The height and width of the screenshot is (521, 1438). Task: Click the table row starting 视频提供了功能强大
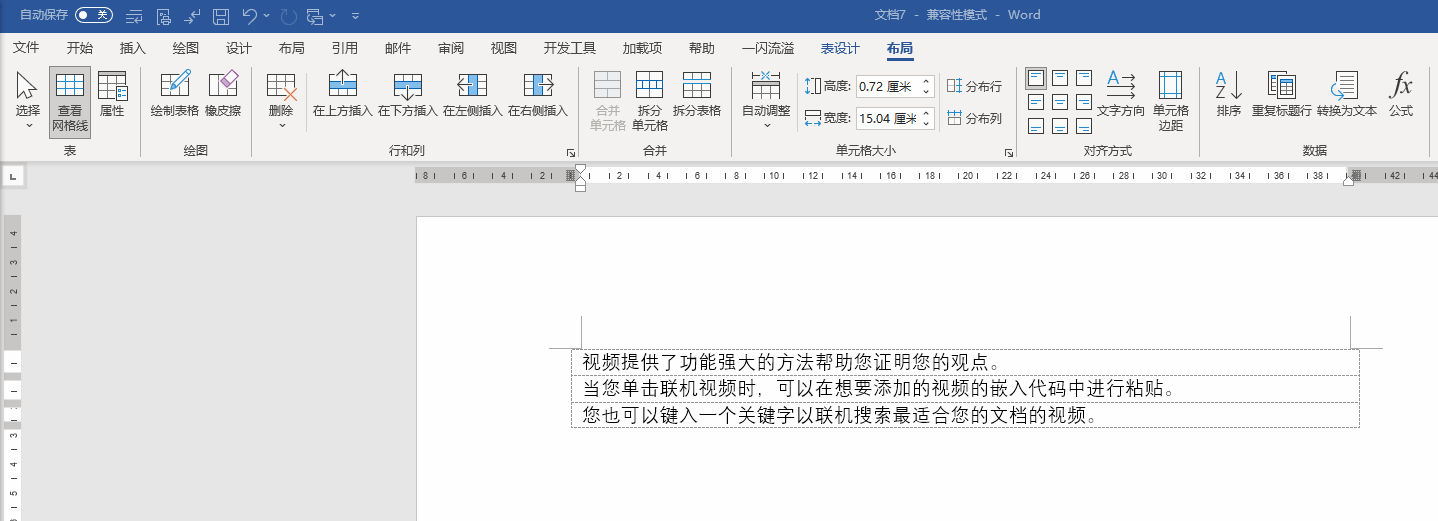click(965, 362)
